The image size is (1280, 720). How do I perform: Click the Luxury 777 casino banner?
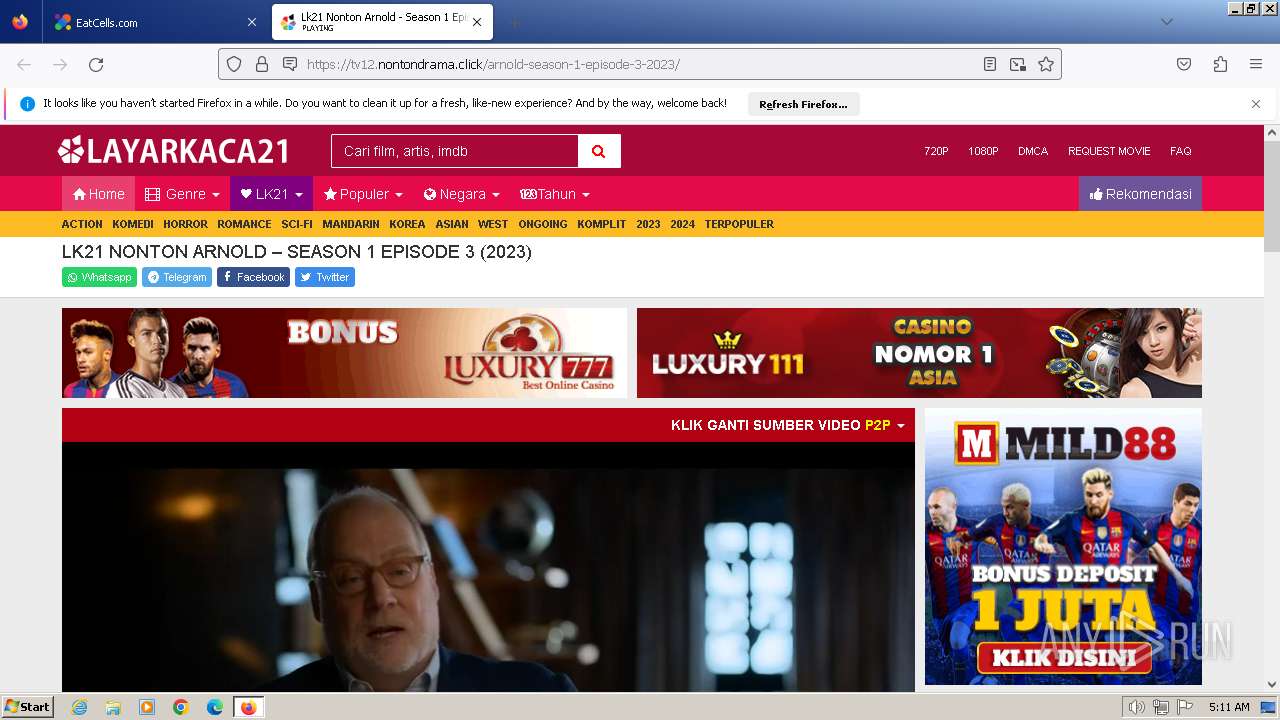coord(344,353)
